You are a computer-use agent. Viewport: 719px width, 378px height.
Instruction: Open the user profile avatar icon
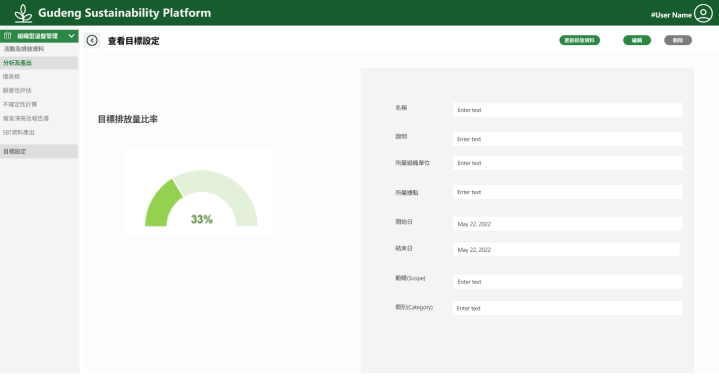coord(703,13)
